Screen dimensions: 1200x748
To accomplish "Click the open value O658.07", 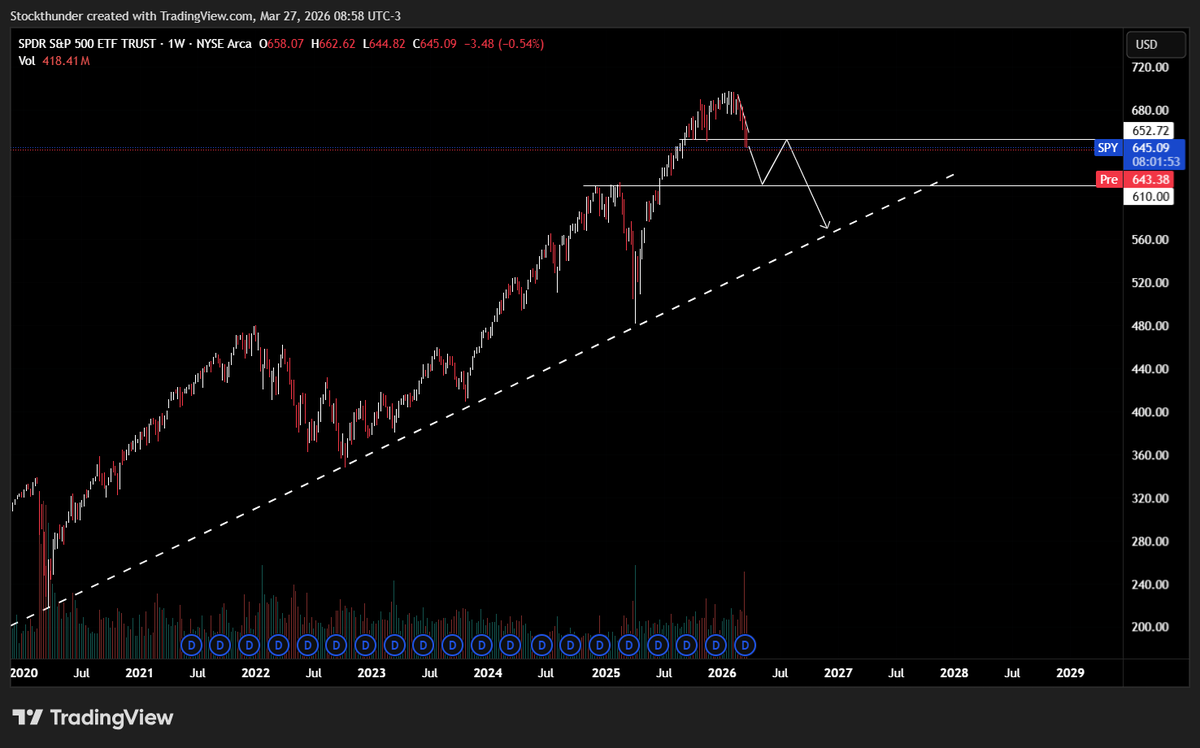I will point(282,44).
